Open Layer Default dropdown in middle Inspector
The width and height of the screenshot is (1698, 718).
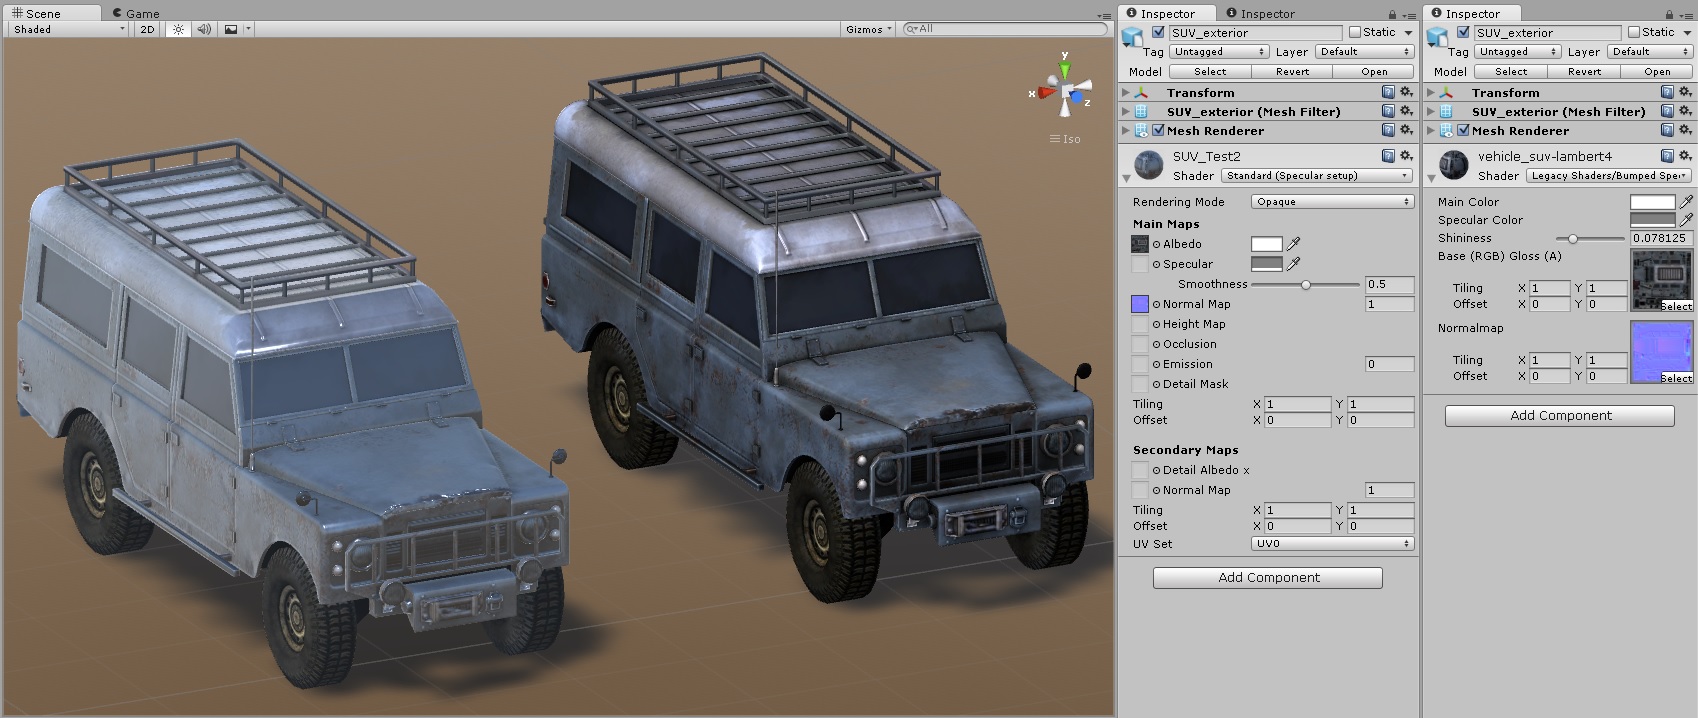point(1364,51)
